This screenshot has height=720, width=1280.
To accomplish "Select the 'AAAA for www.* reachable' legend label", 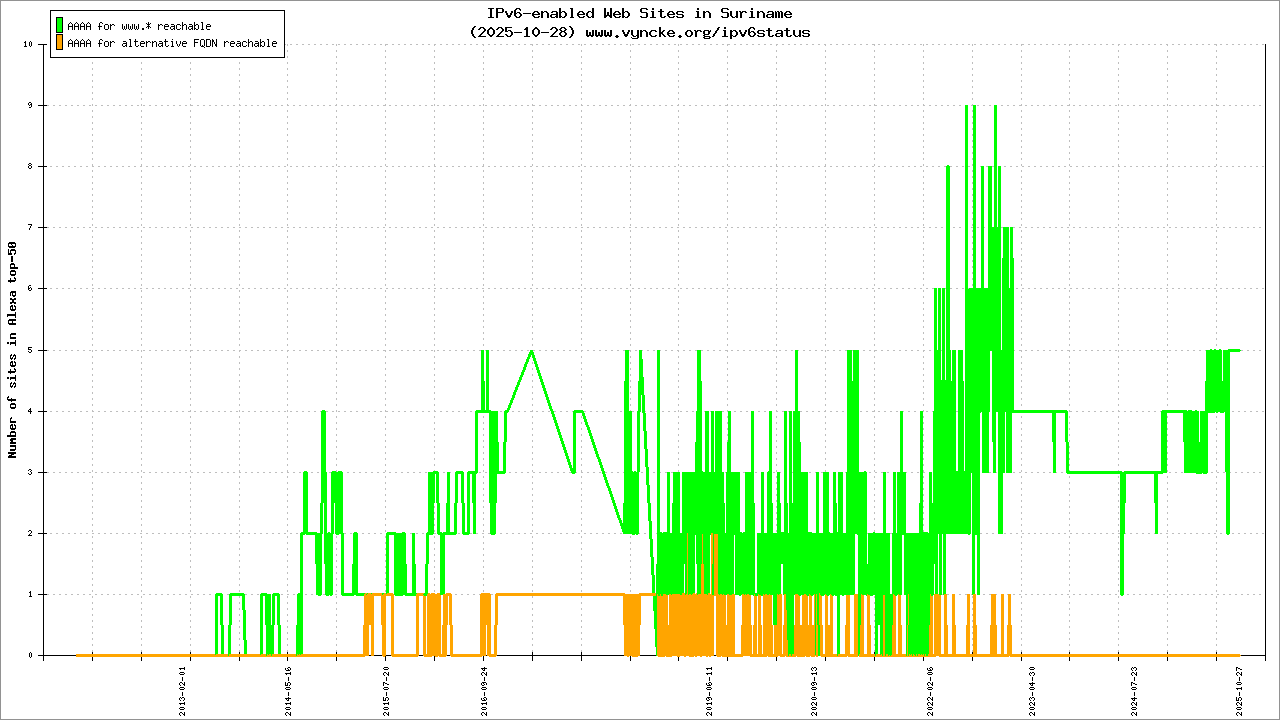I will [x=139, y=26].
